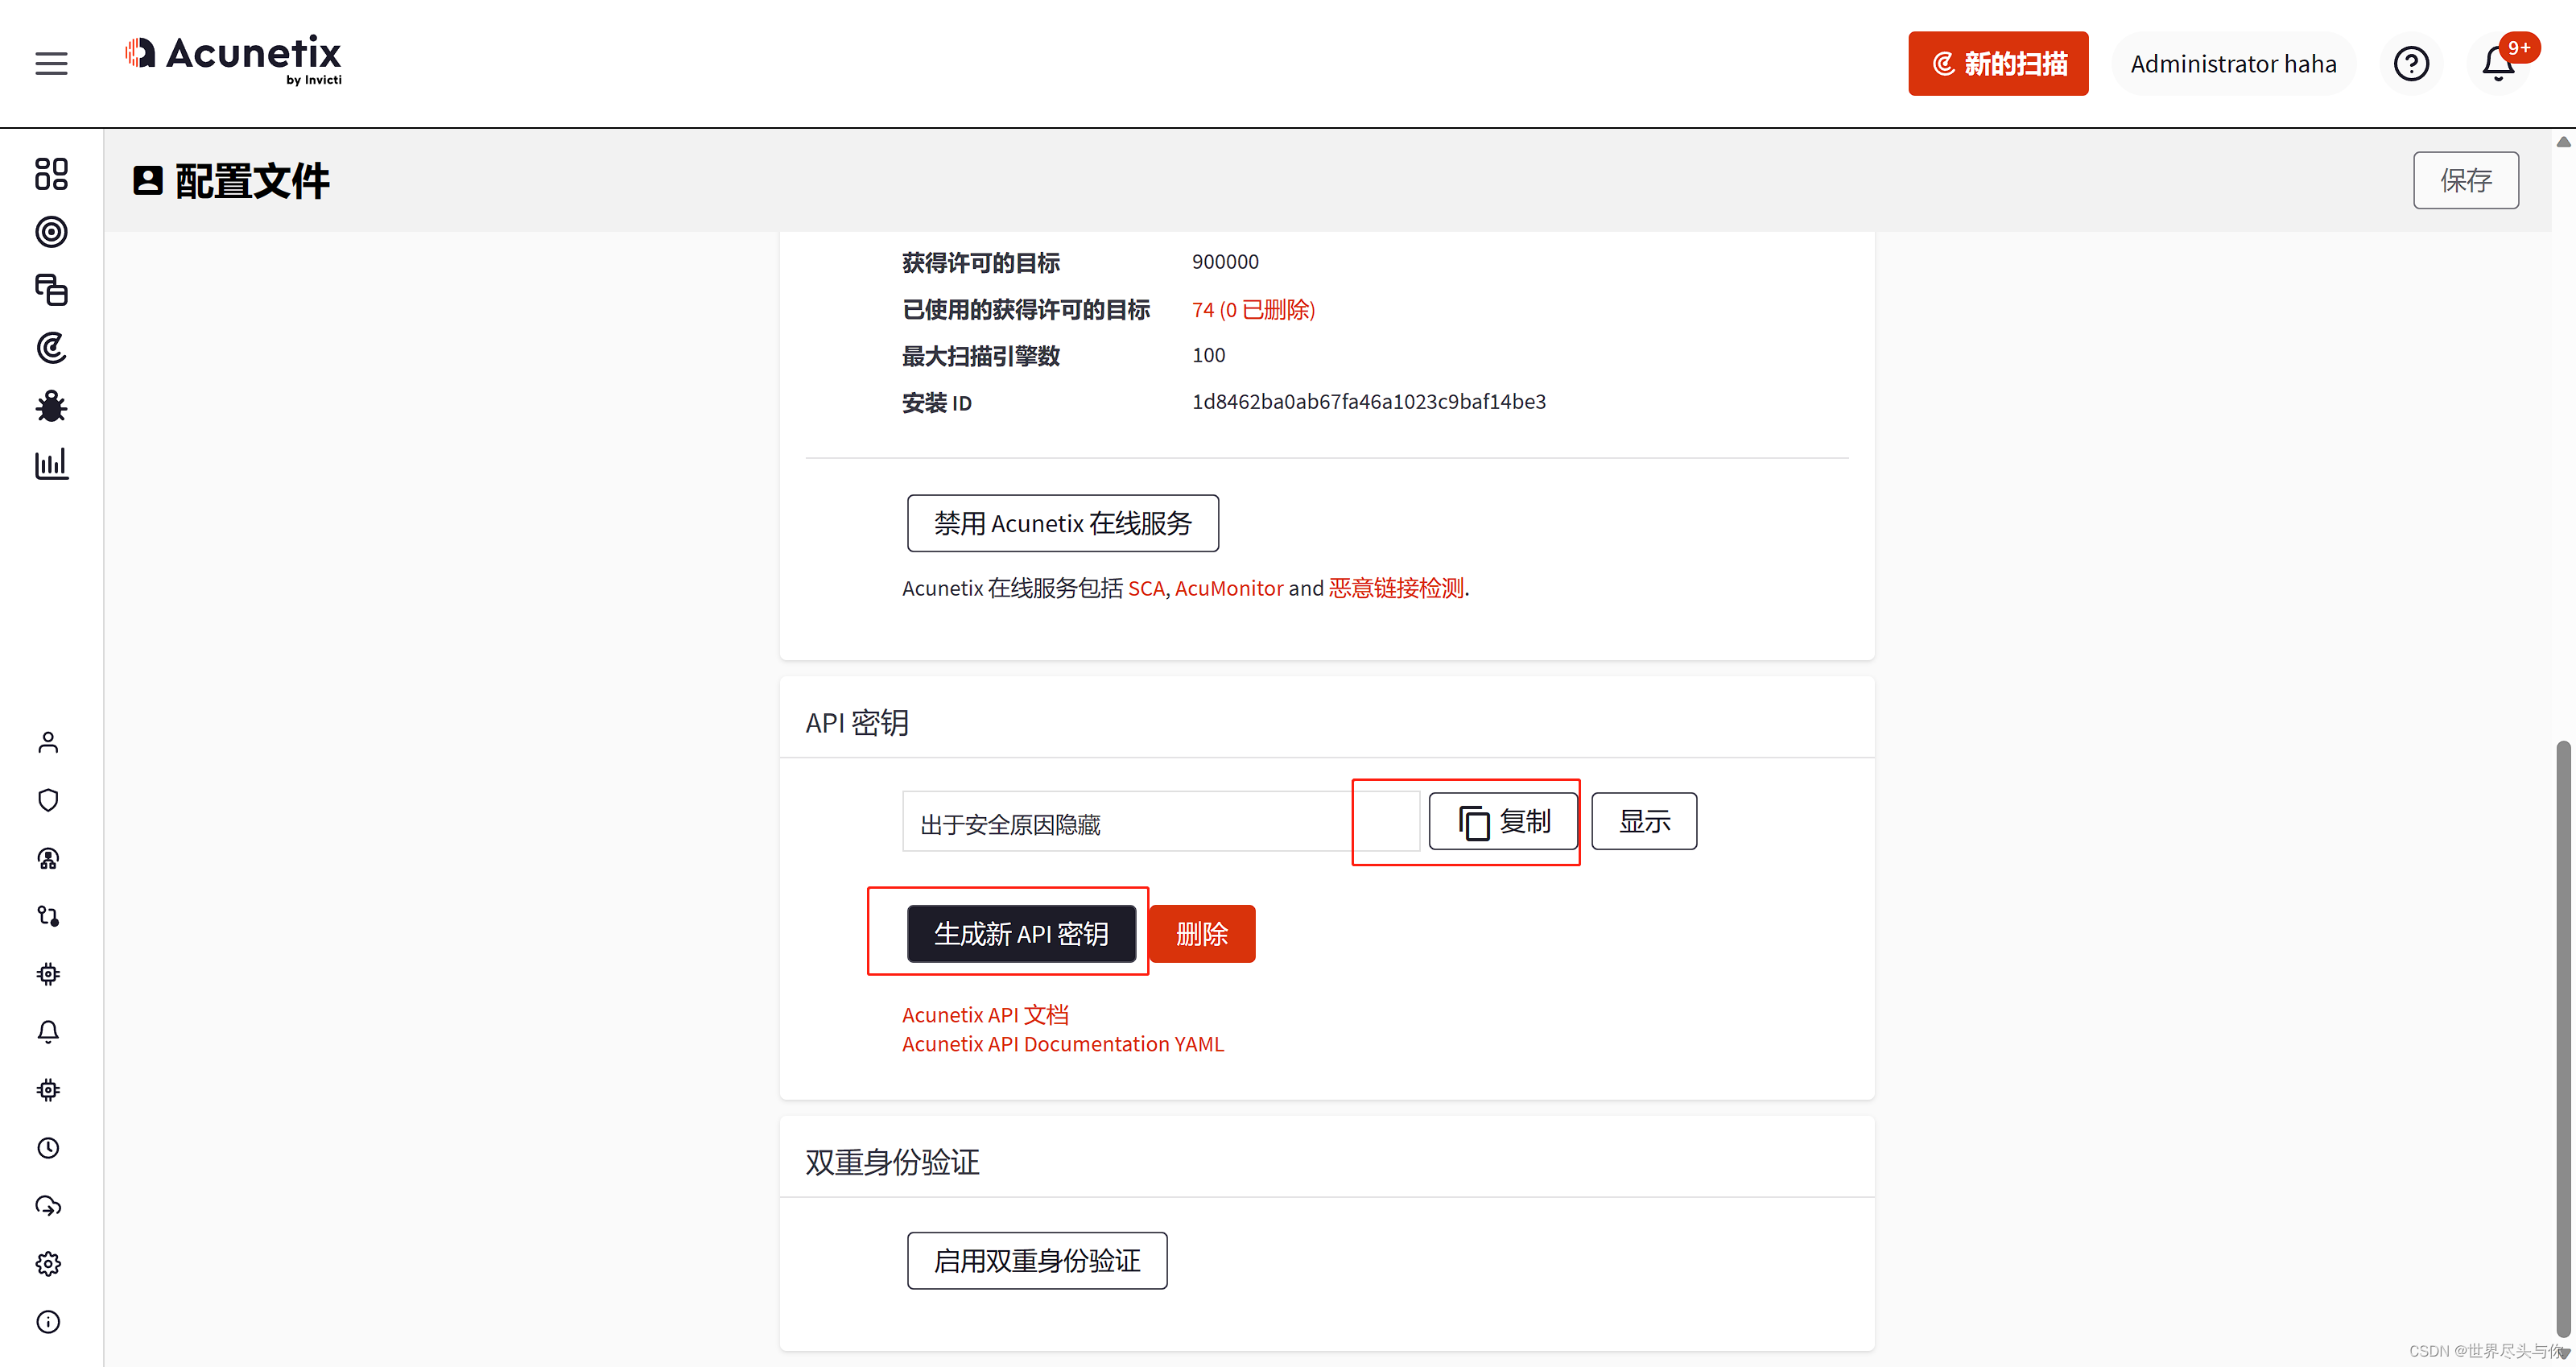Show the hidden API key

click(1643, 821)
